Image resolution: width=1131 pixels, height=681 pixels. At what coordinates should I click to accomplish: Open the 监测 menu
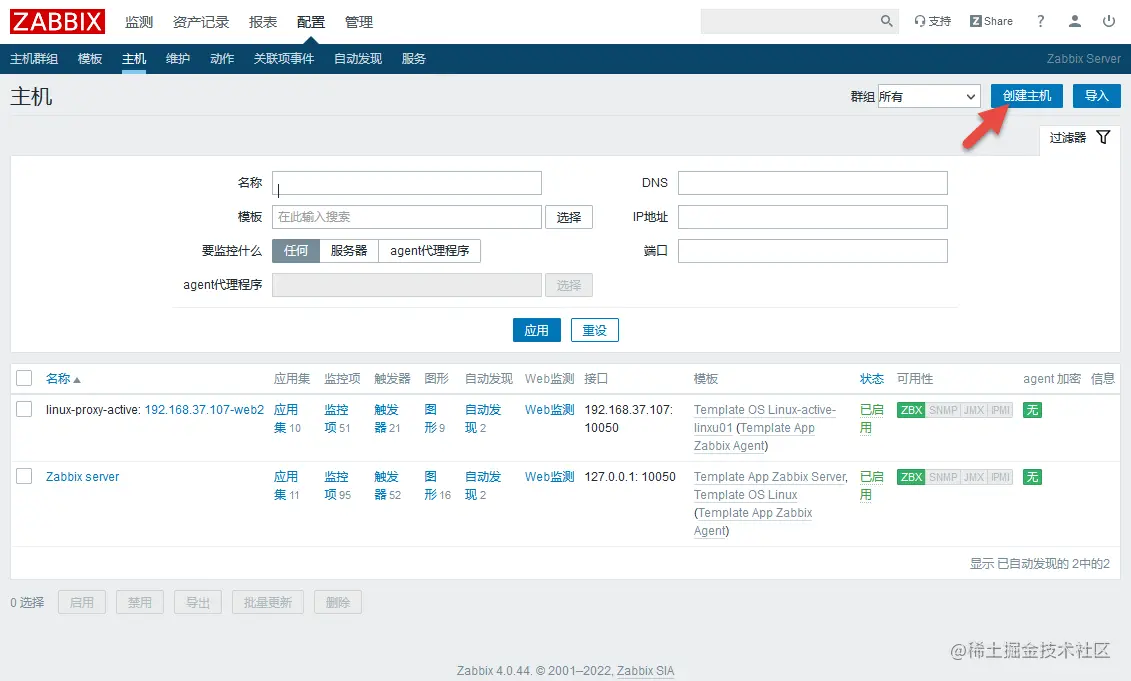point(138,22)
